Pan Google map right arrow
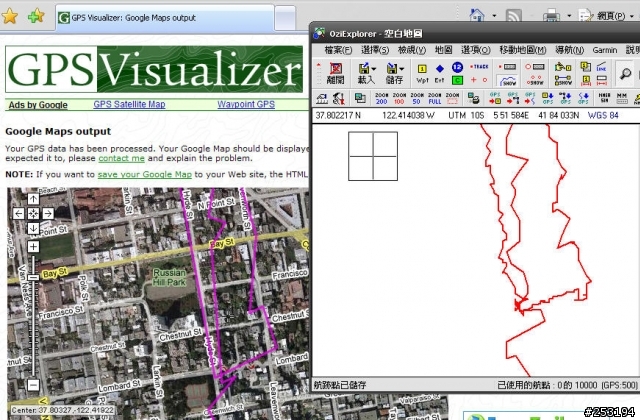 coord(48,213)
